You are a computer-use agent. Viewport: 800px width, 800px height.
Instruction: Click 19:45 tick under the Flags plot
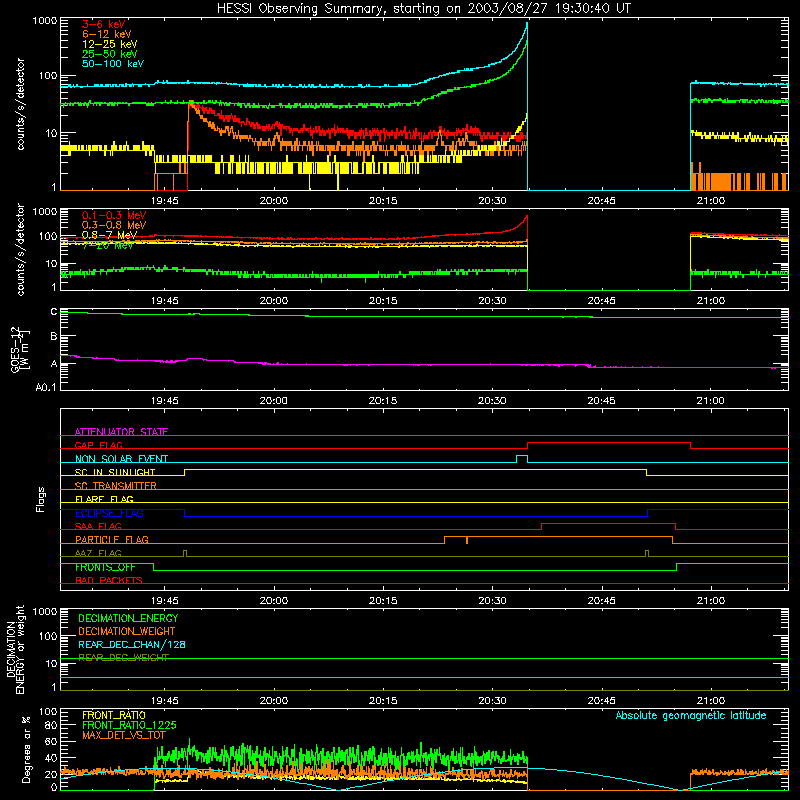(165, 601)
